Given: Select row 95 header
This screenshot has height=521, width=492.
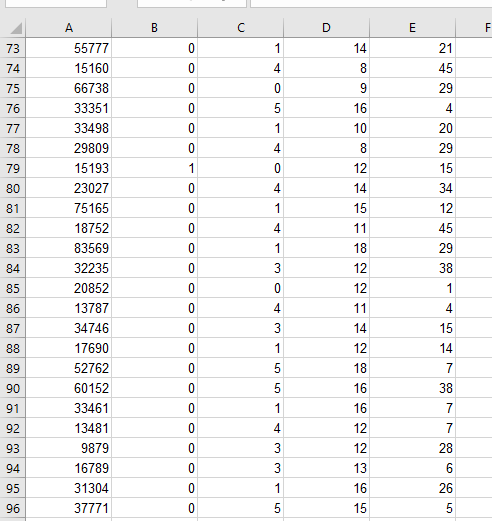Looking at the screenshot, I should [13, 488].
